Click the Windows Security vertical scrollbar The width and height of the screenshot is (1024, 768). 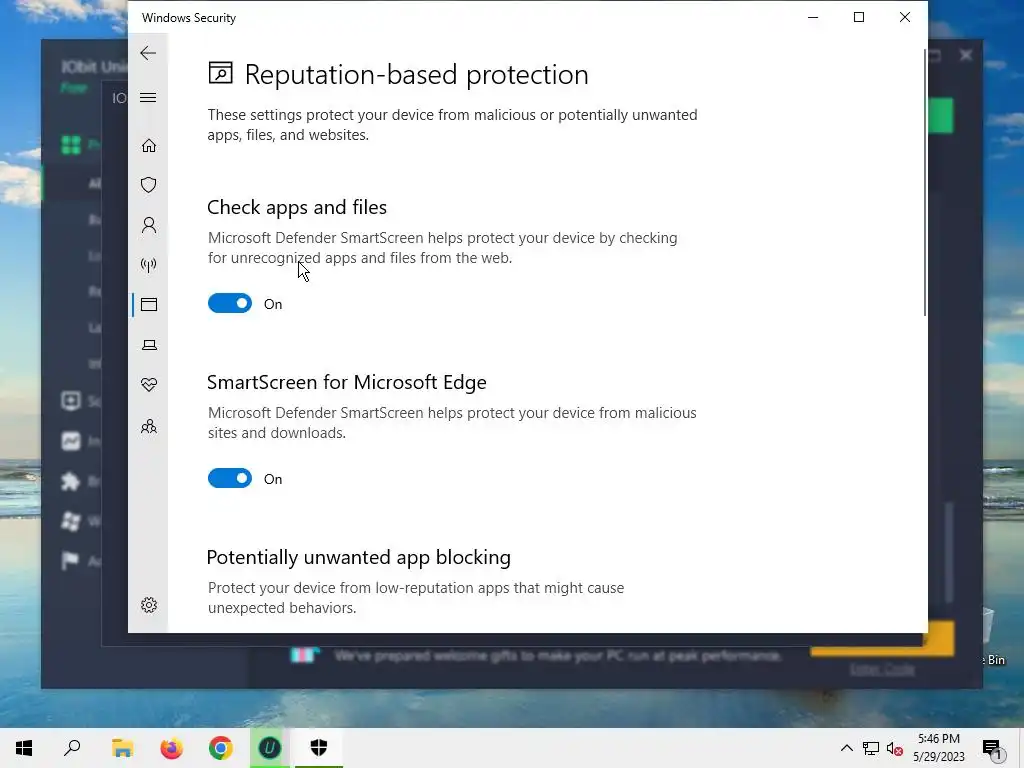coord(924,183)
